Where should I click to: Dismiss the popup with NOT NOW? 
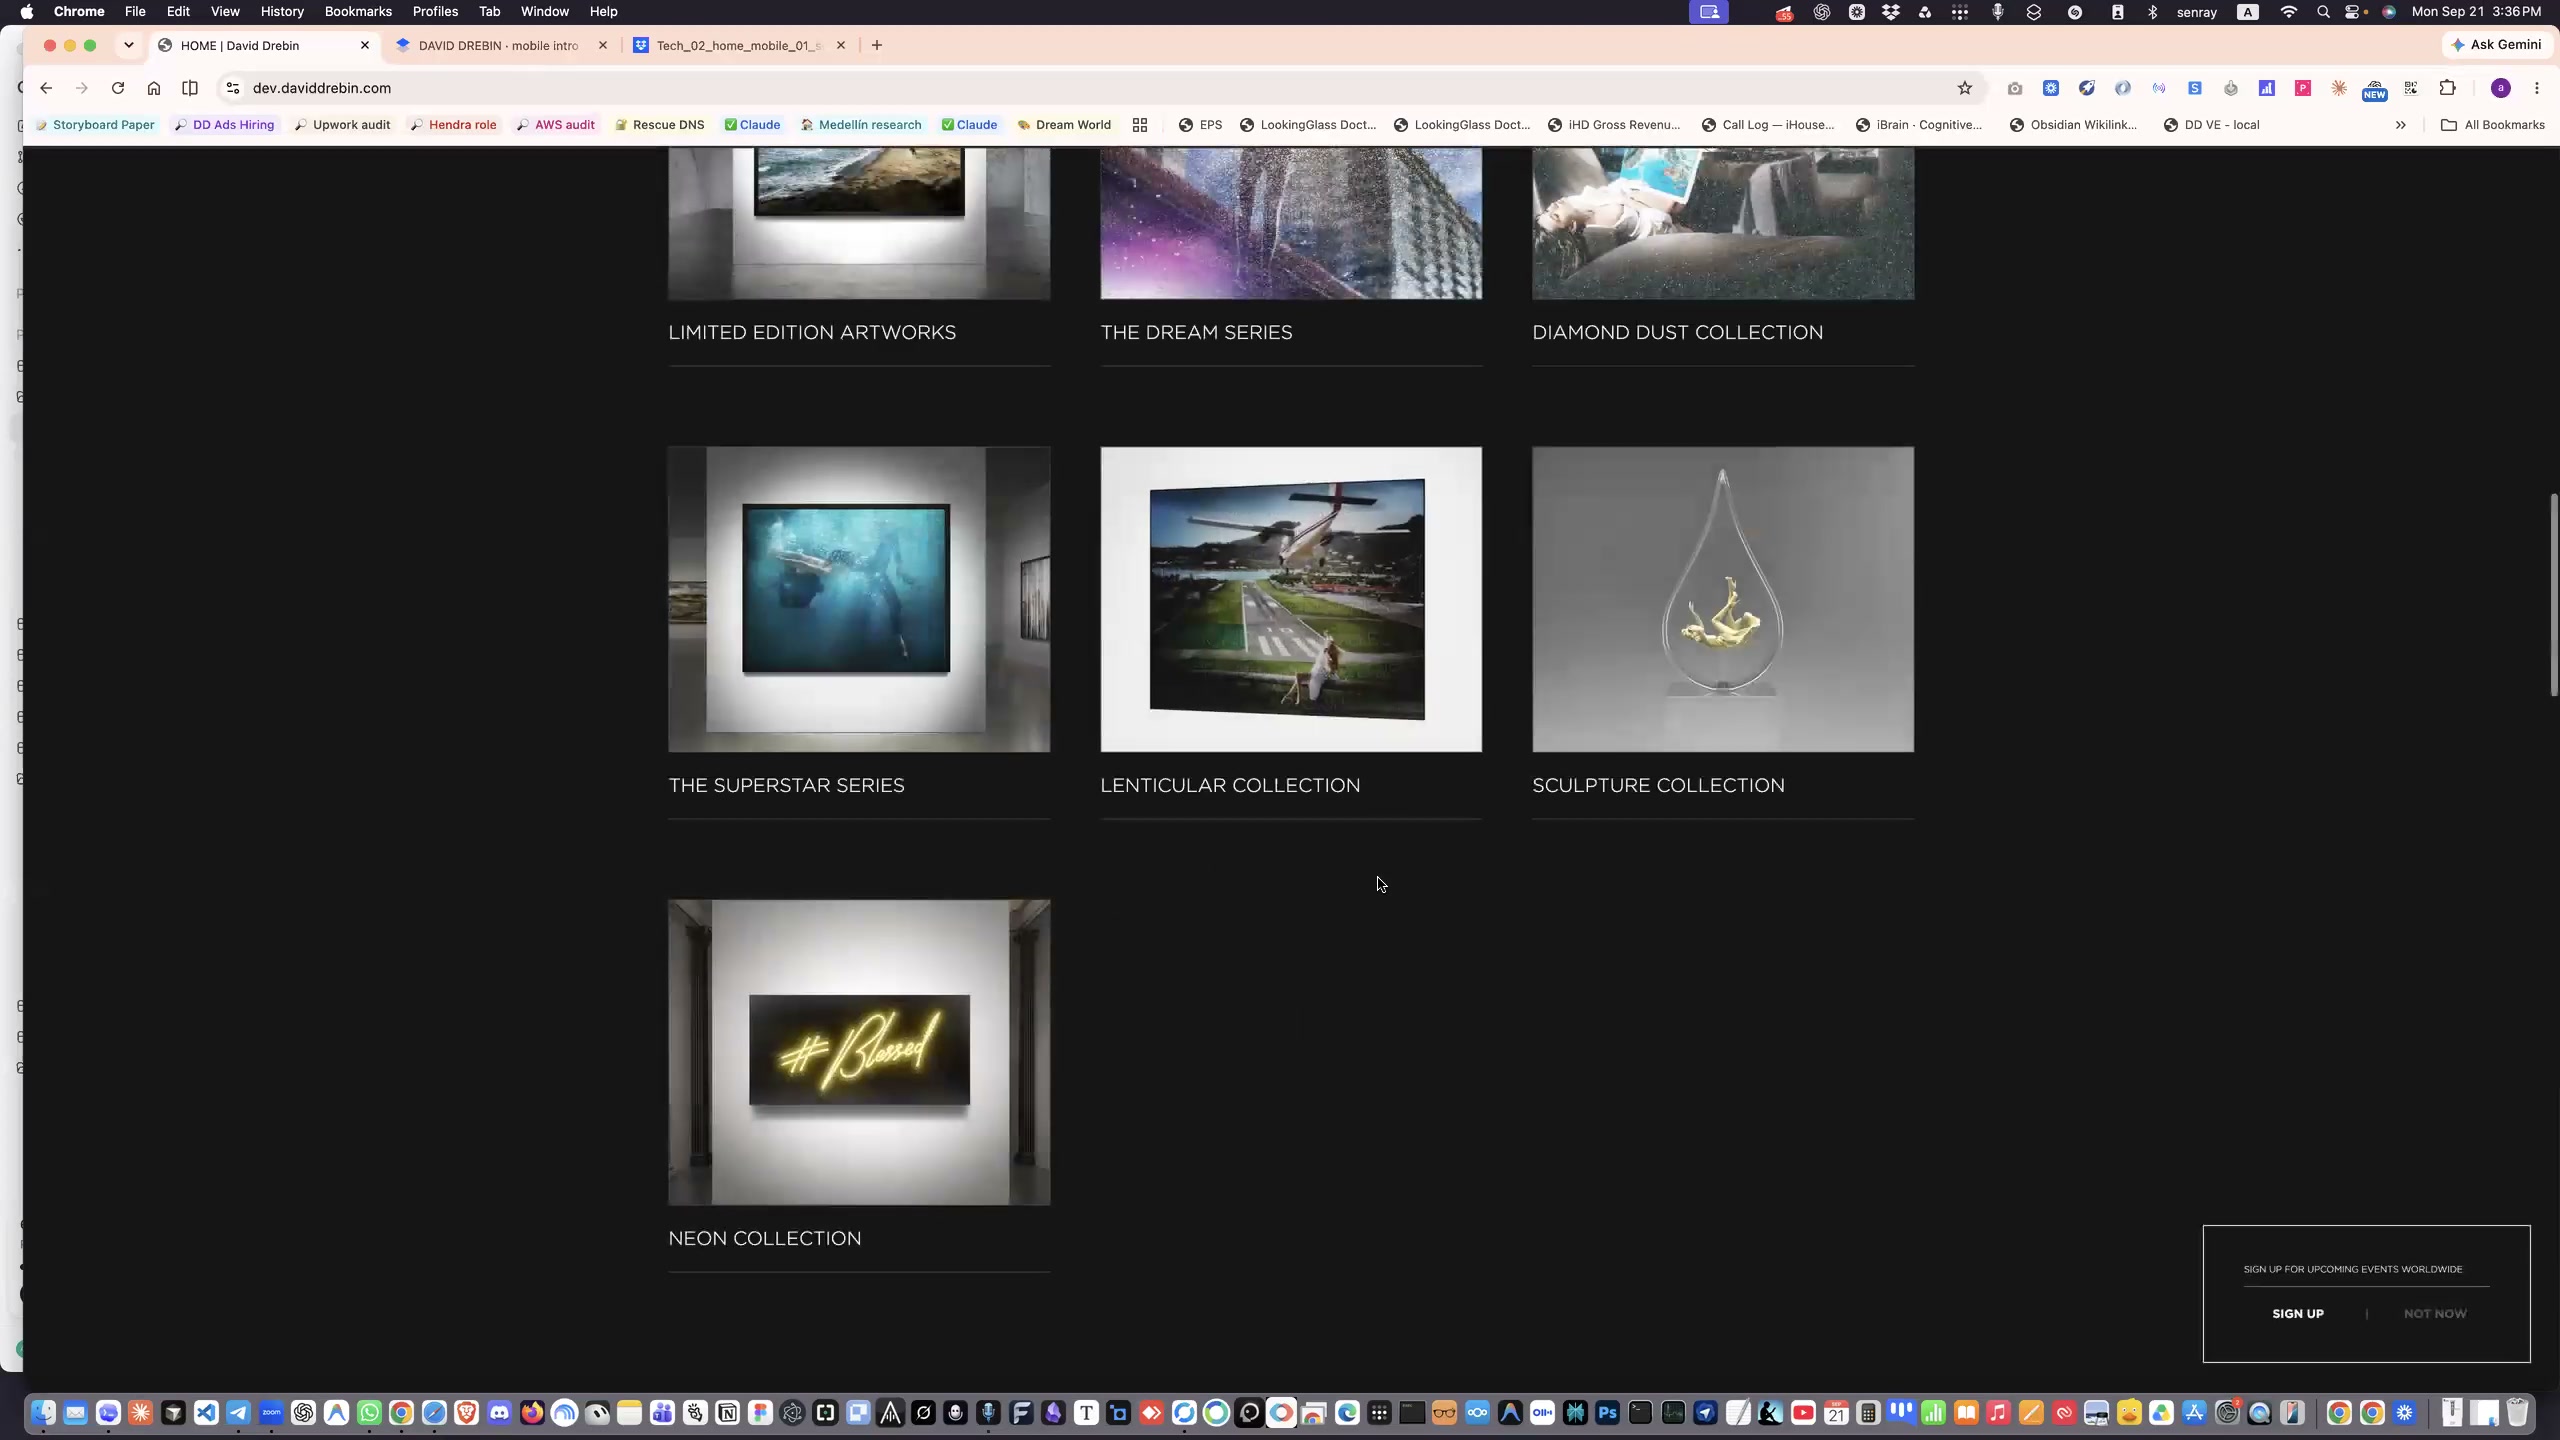[x=2435, y=1314]
